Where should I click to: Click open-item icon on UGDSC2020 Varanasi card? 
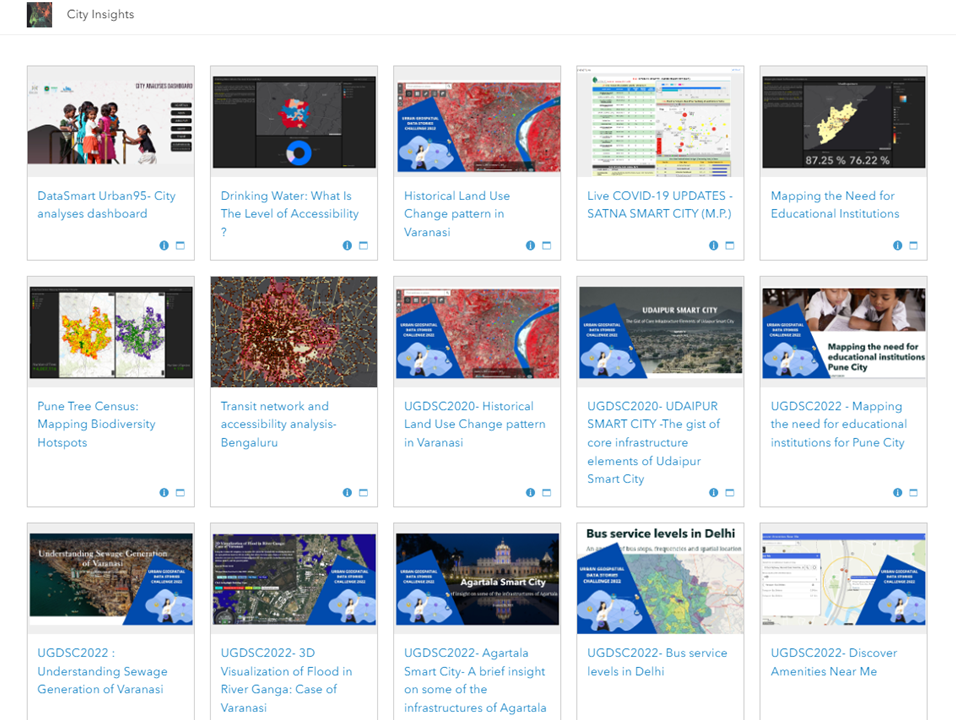coord(547,492)
